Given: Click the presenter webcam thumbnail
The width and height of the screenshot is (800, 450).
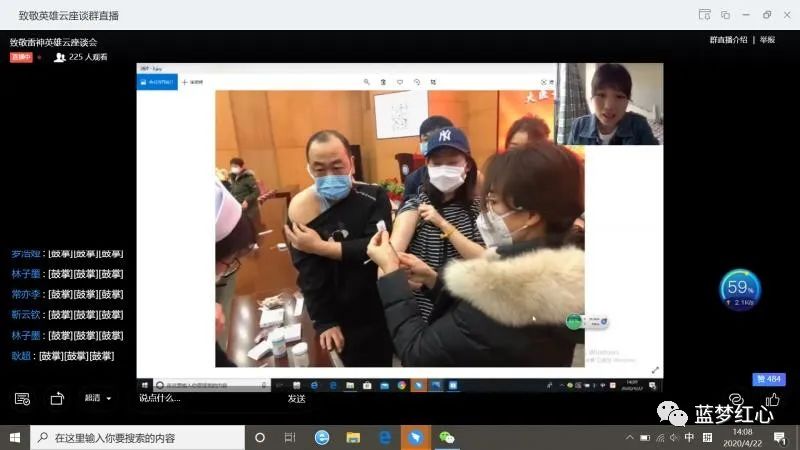Looking at the screenshot, I should pyautogui.click(x=608, y=104).
